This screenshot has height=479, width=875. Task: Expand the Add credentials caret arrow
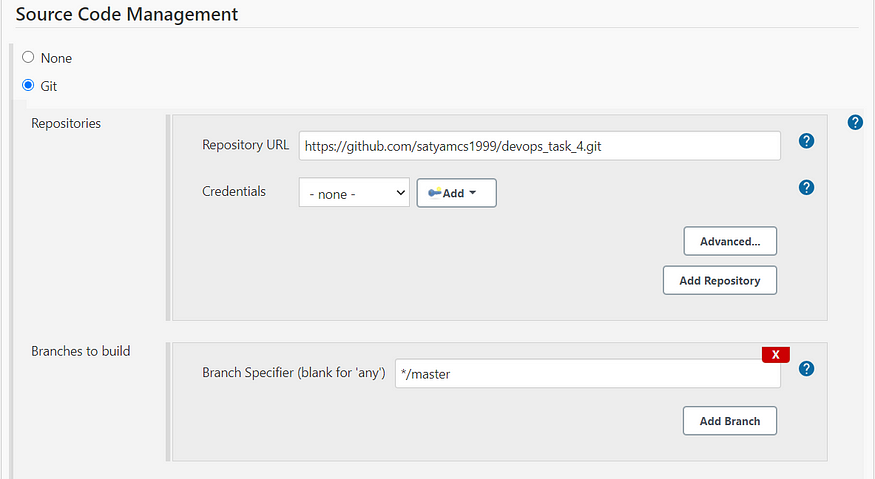point(473,193)
